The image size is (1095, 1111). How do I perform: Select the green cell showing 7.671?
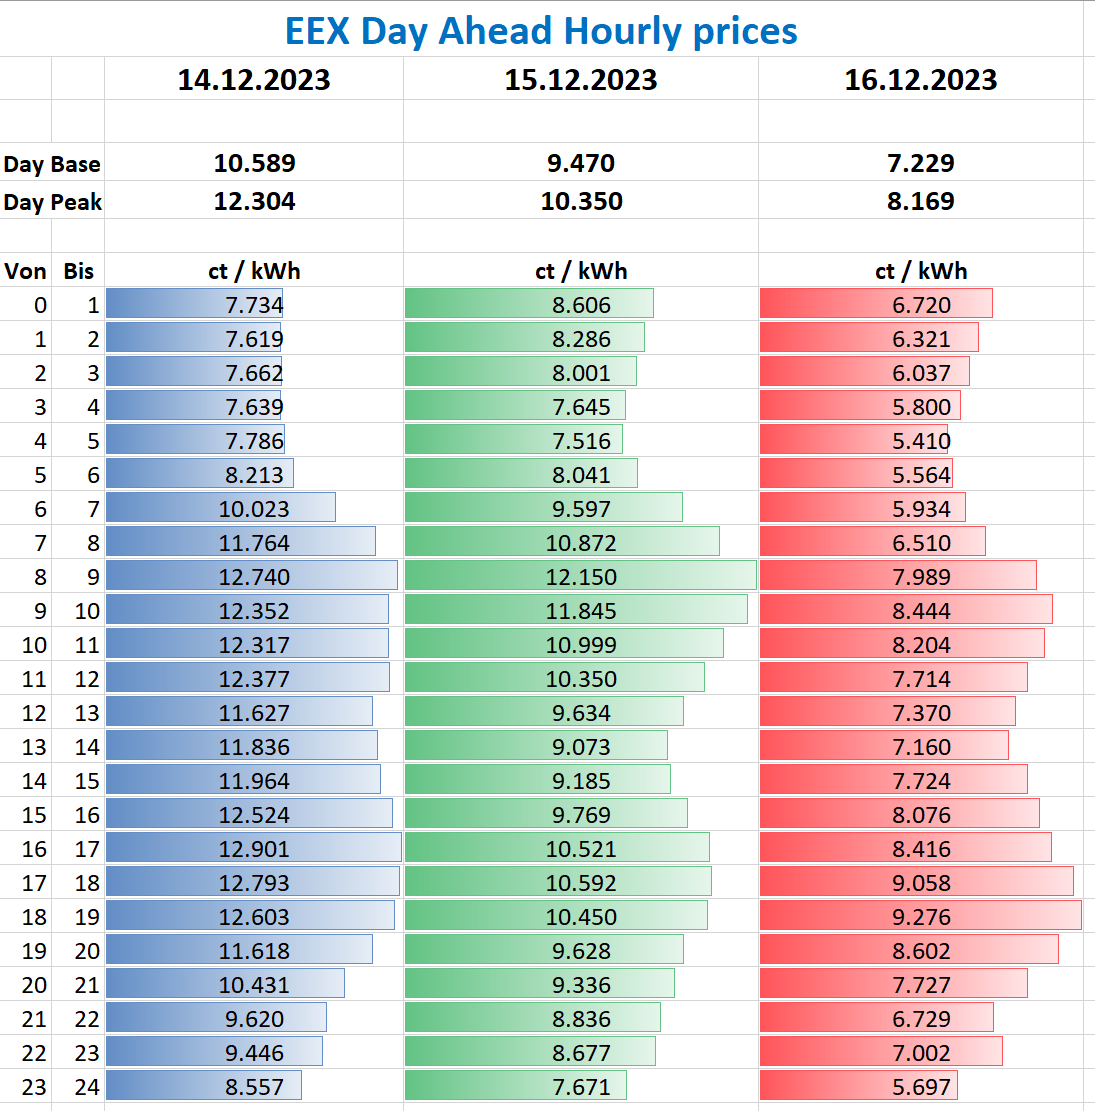[x=580, y=1086]
